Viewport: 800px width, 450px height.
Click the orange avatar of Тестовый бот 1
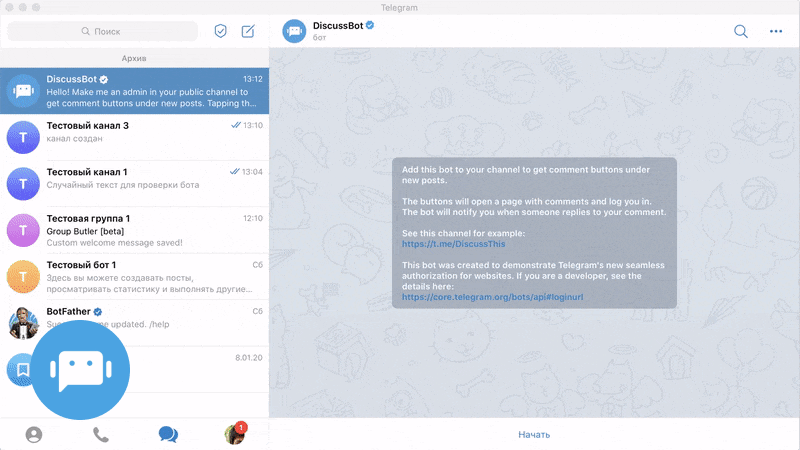pos(23,277)
